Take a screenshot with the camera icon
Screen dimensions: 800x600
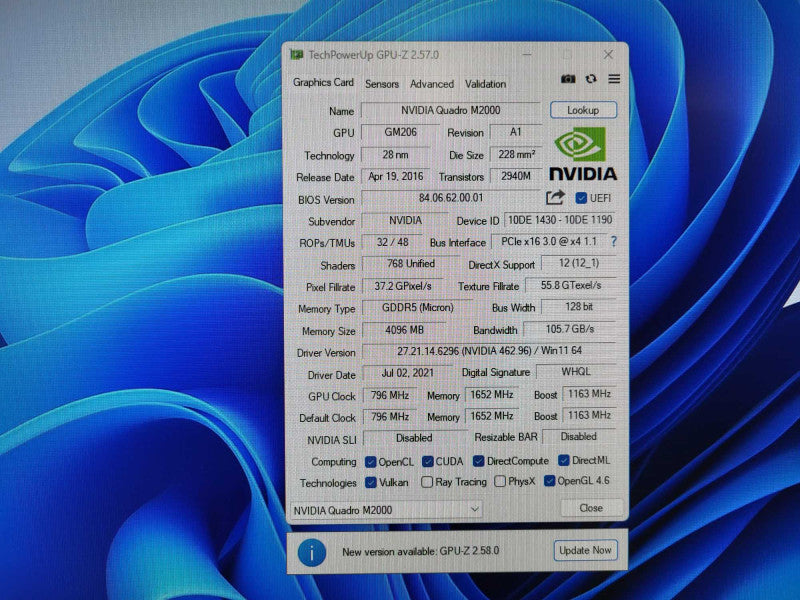[568, 79]
